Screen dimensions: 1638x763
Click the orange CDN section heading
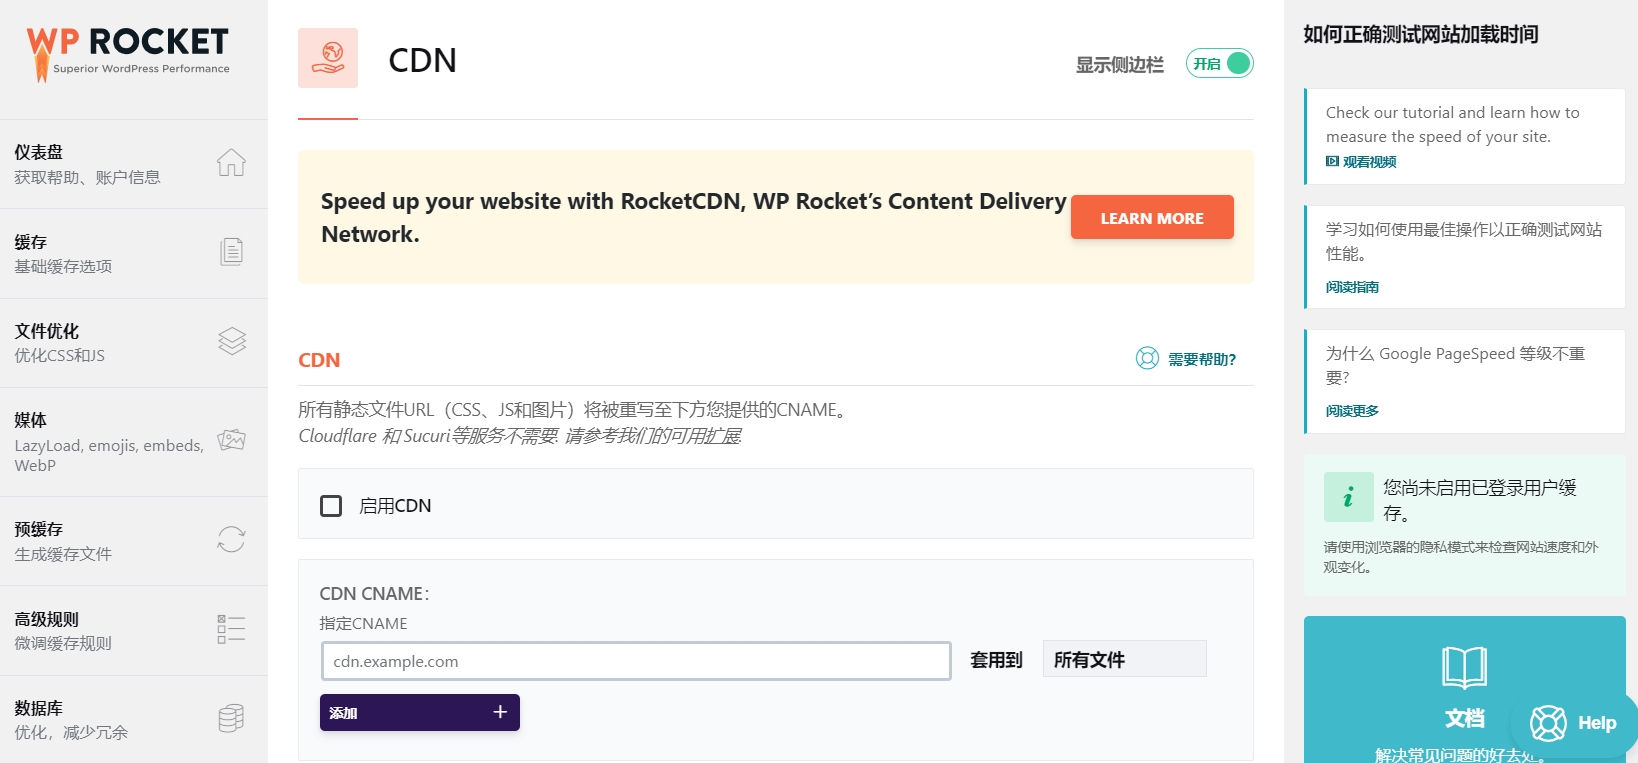click(319, 360)
